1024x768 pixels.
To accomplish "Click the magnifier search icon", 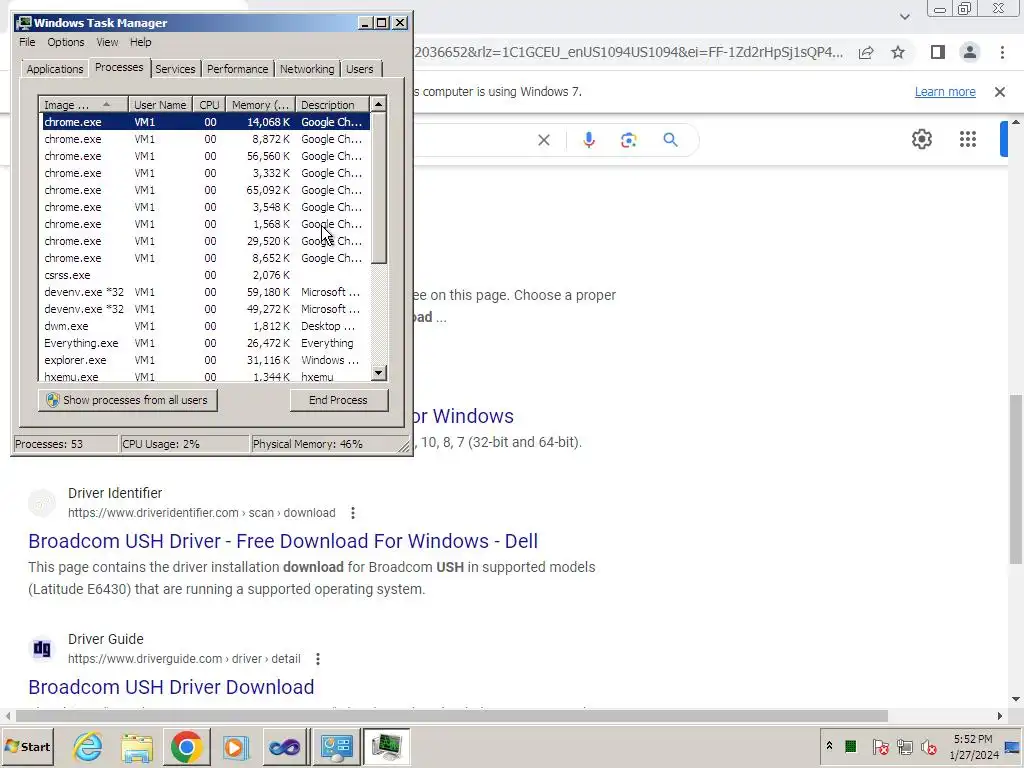I will pyautogui.click(x=670, y=139).
